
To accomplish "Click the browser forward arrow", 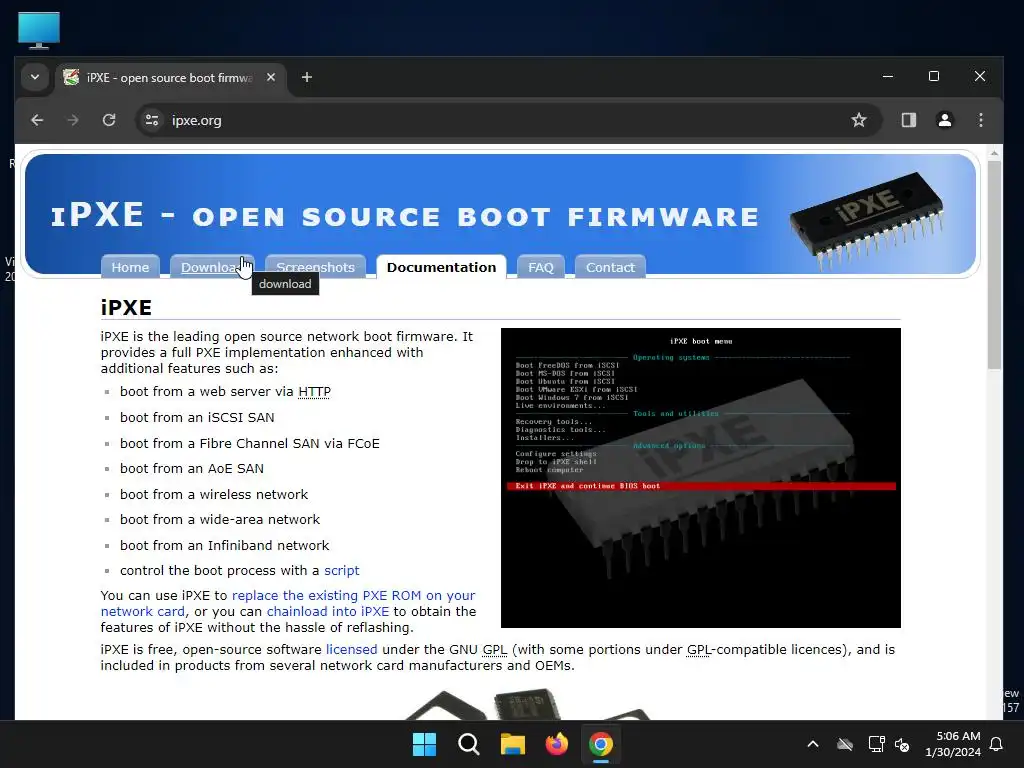I will pos(72,120).
